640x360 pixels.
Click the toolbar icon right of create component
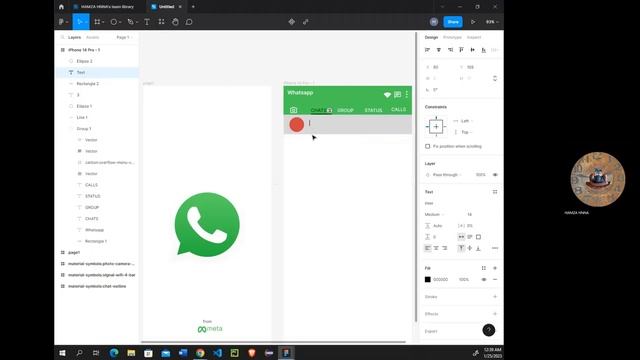click(306, 22)
